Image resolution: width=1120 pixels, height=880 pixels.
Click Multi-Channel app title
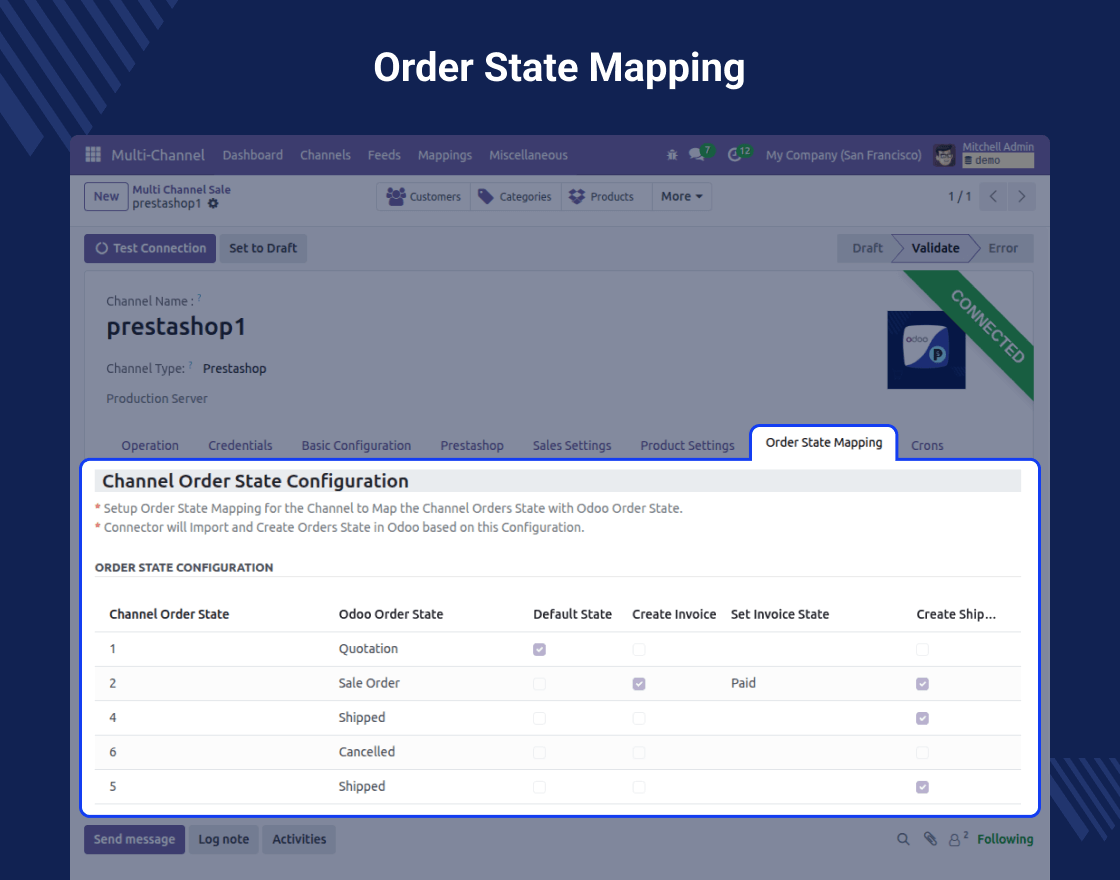(158, 155)
